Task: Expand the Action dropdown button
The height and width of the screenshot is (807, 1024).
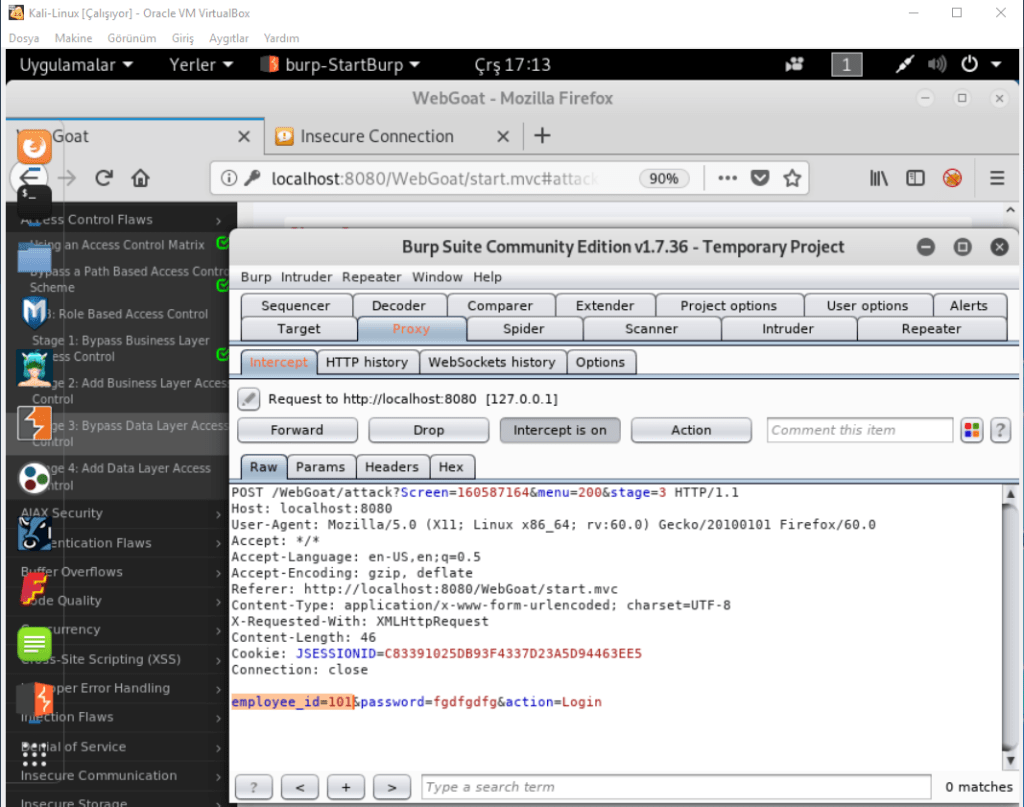Action: click(x=691, y=430)
